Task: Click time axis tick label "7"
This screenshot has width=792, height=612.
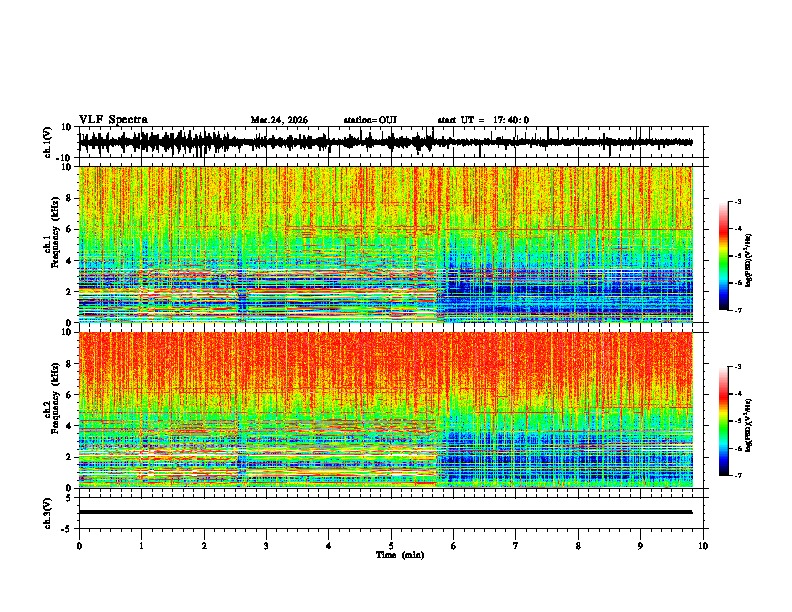Action: (x=516, y=546)
